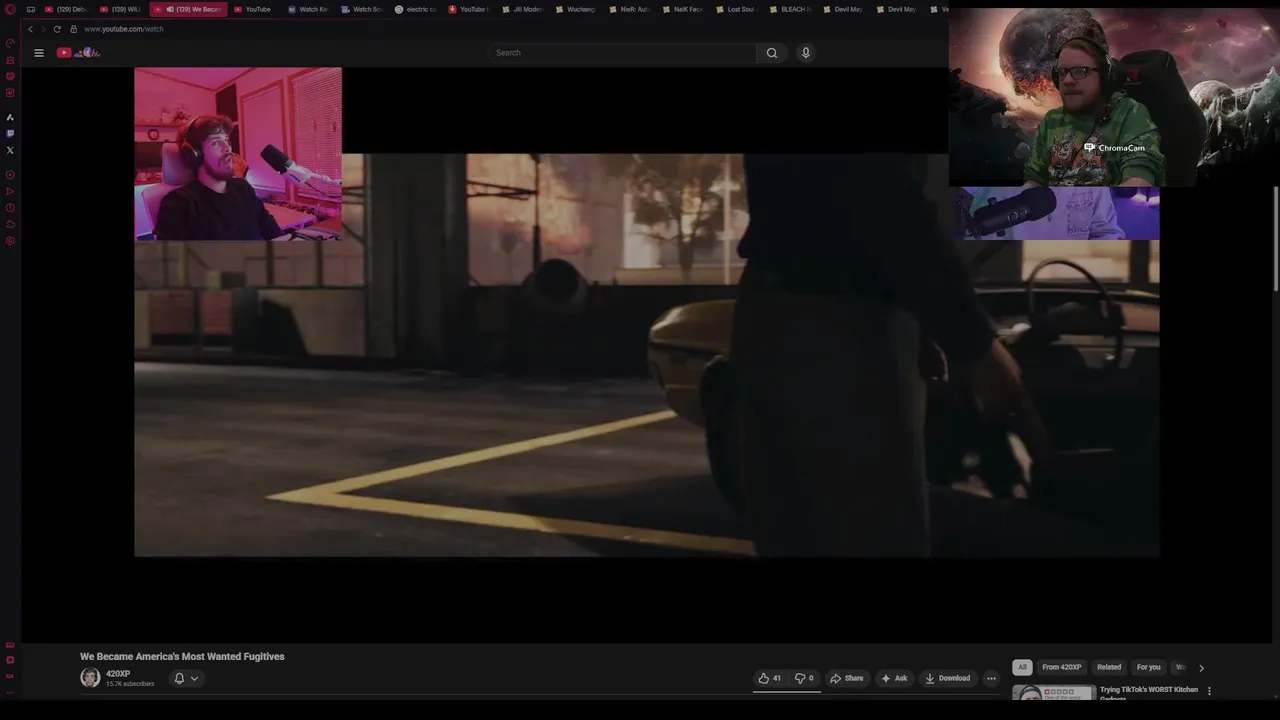Select the 'All' filter chip
The width and height of the screenshot is (1280, 720).
coord(1022,667)
